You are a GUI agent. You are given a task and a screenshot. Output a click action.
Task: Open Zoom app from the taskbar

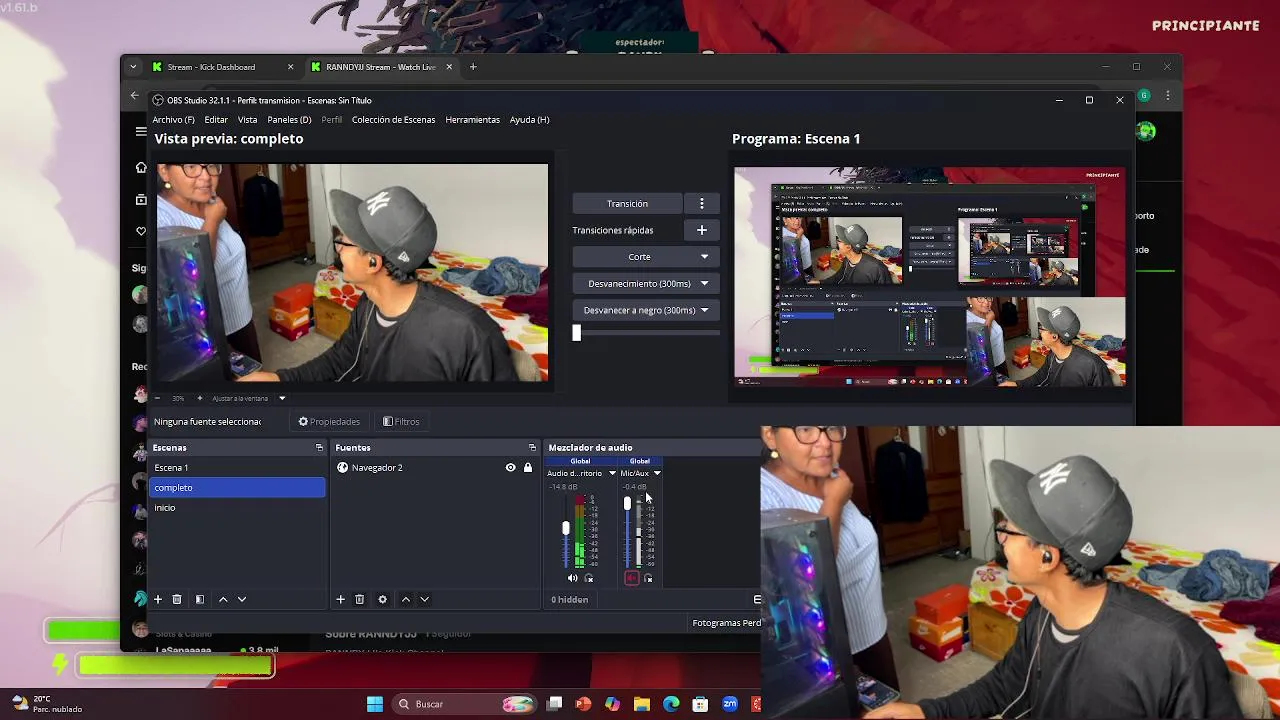730,704
